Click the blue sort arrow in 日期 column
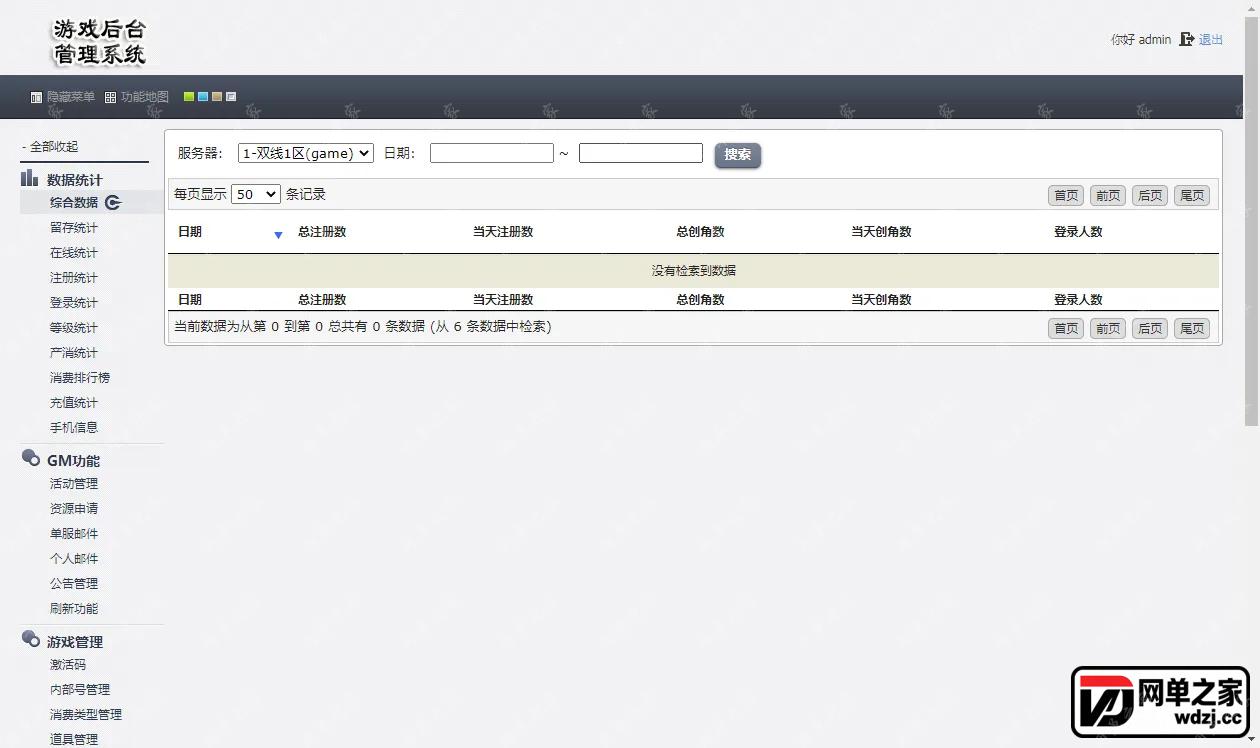1260x748 pixels. point(278,235)
